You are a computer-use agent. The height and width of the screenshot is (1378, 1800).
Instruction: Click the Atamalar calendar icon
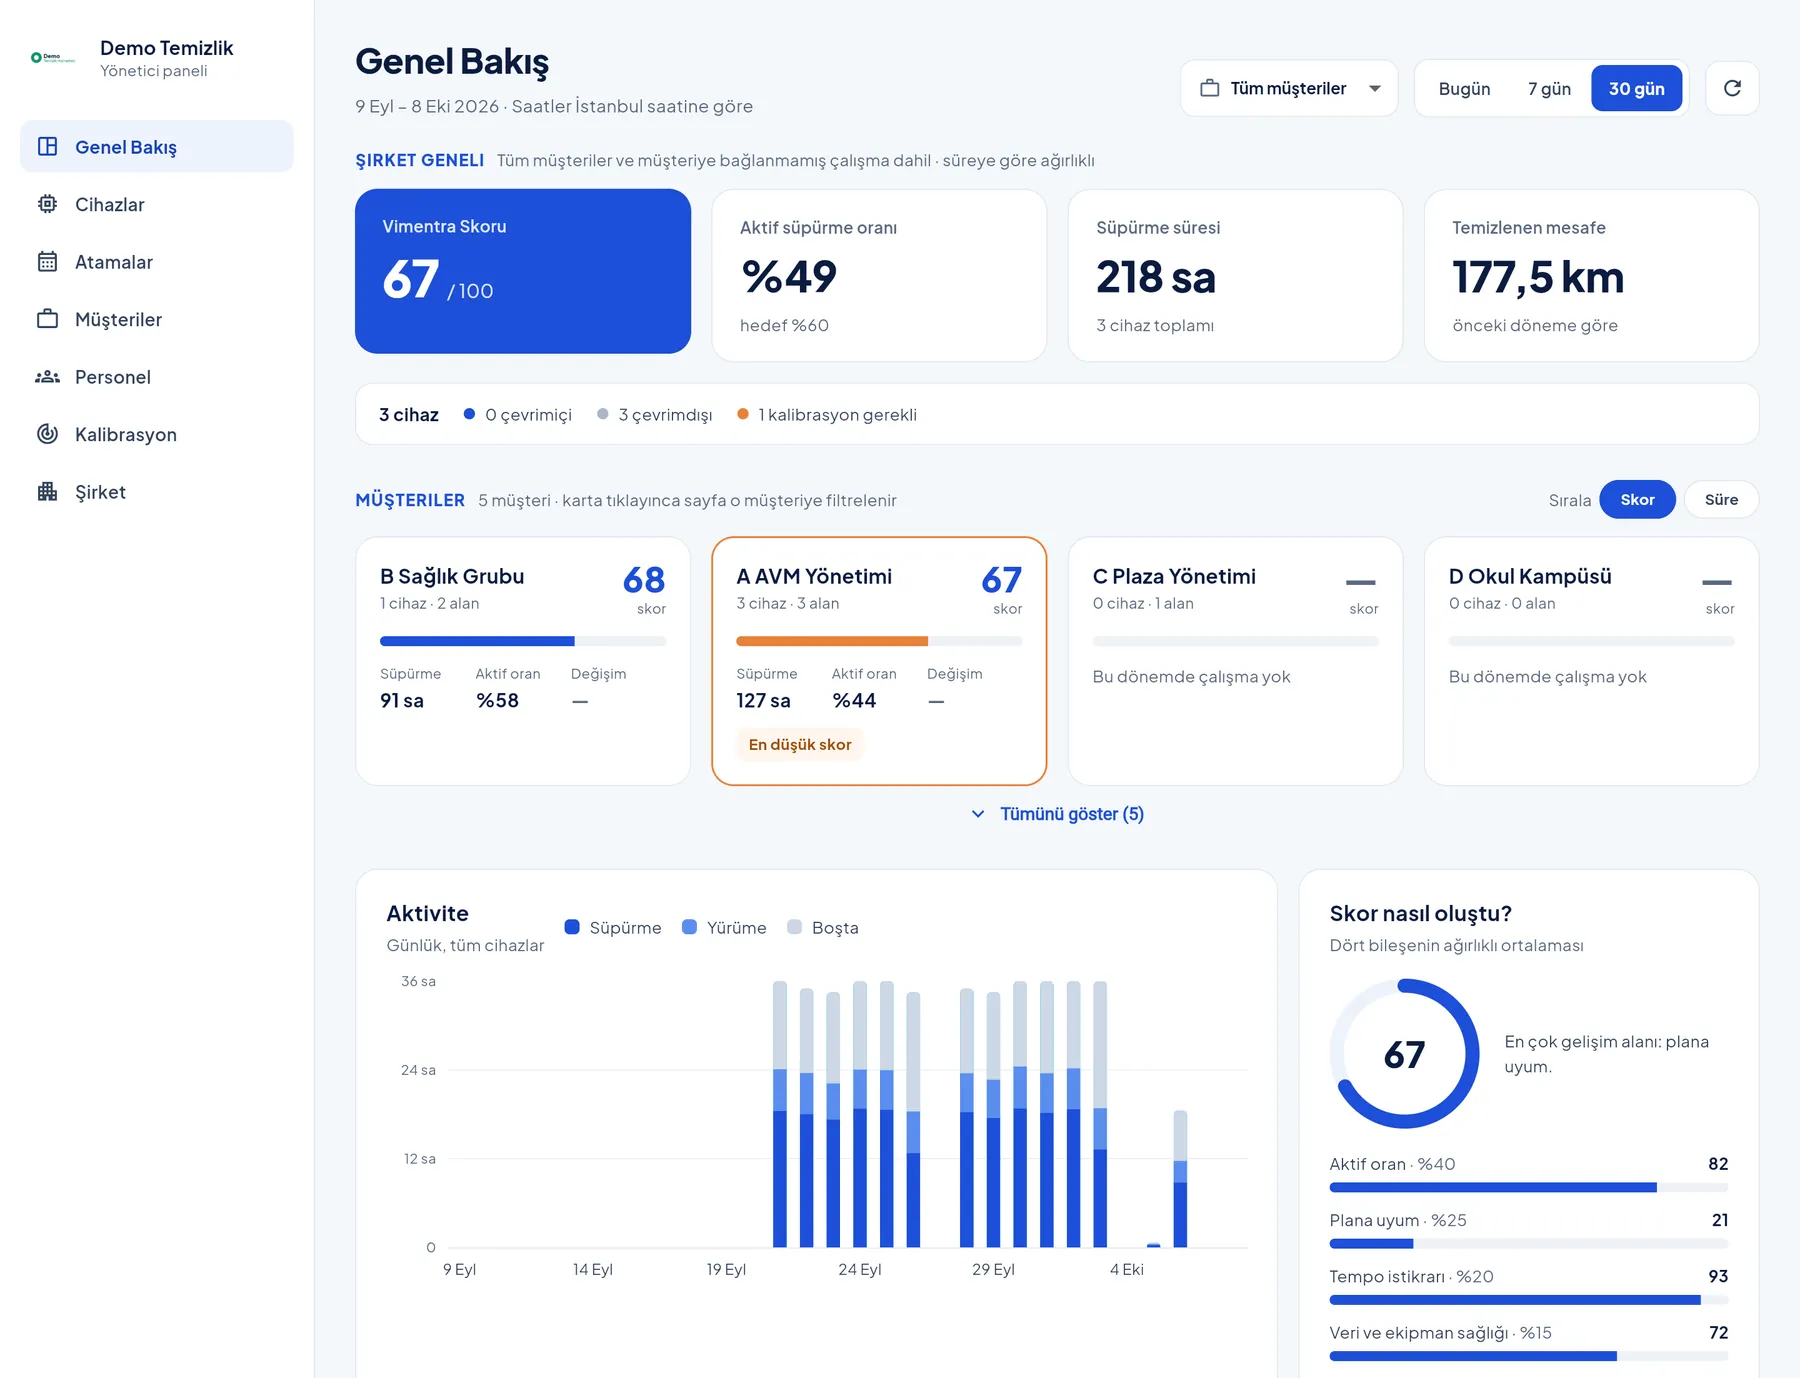pyautogui.click(x=47, y=262)
